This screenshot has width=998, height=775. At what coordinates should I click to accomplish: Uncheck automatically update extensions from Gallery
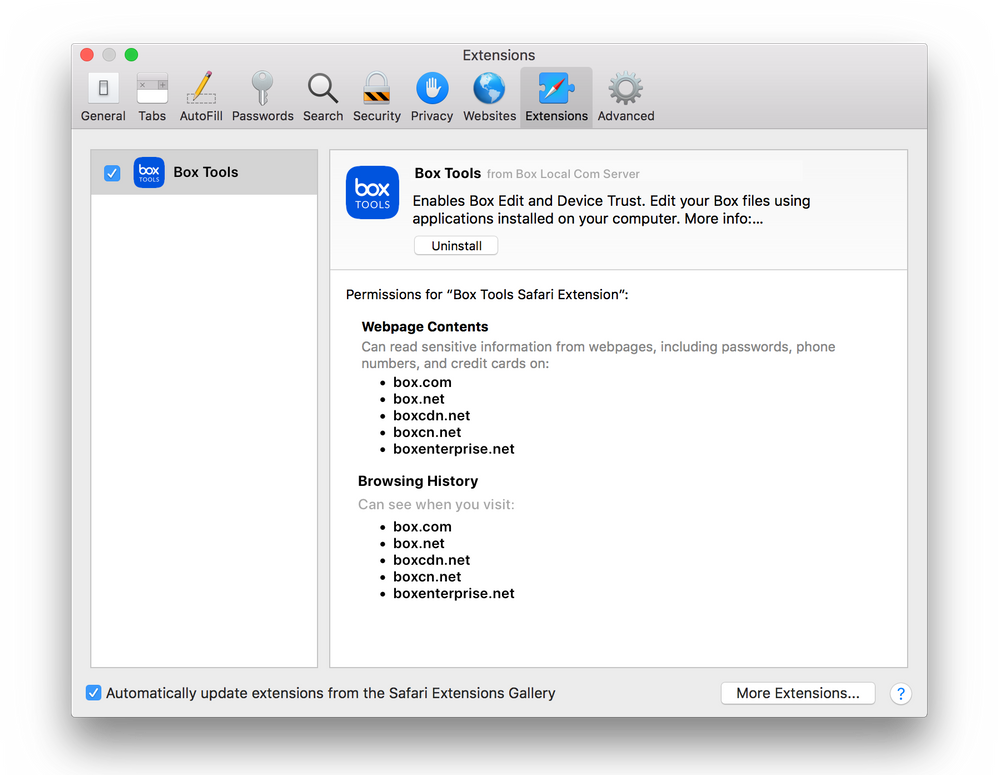click(93, 692)
